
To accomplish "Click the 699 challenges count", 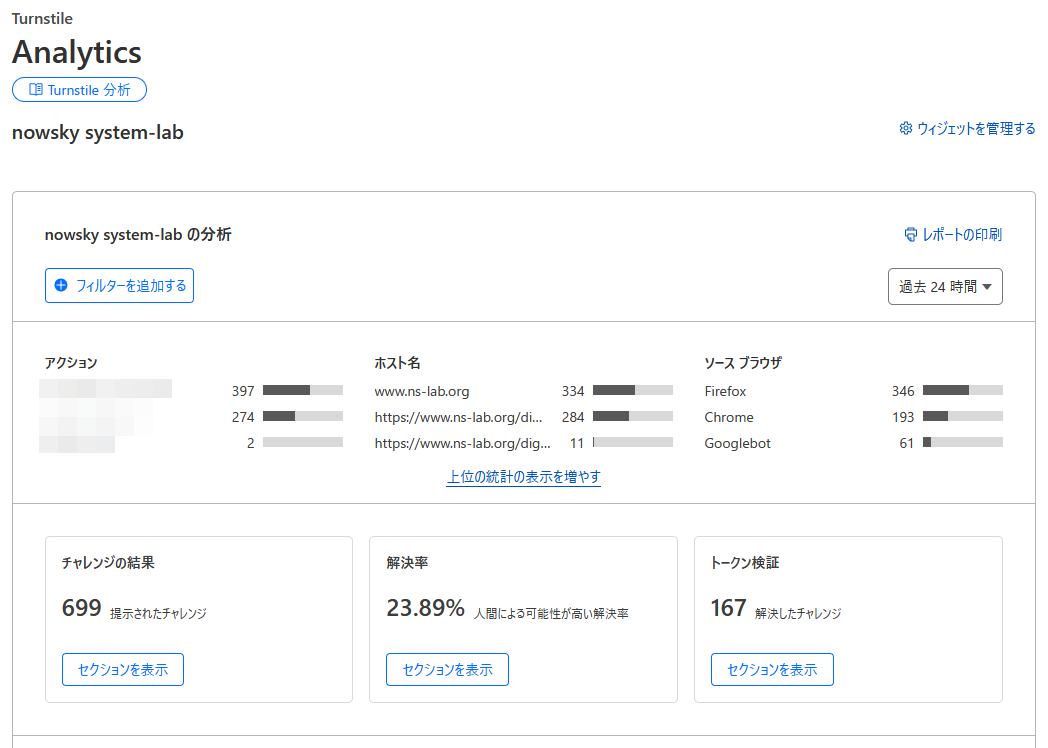I will point(82,608).
